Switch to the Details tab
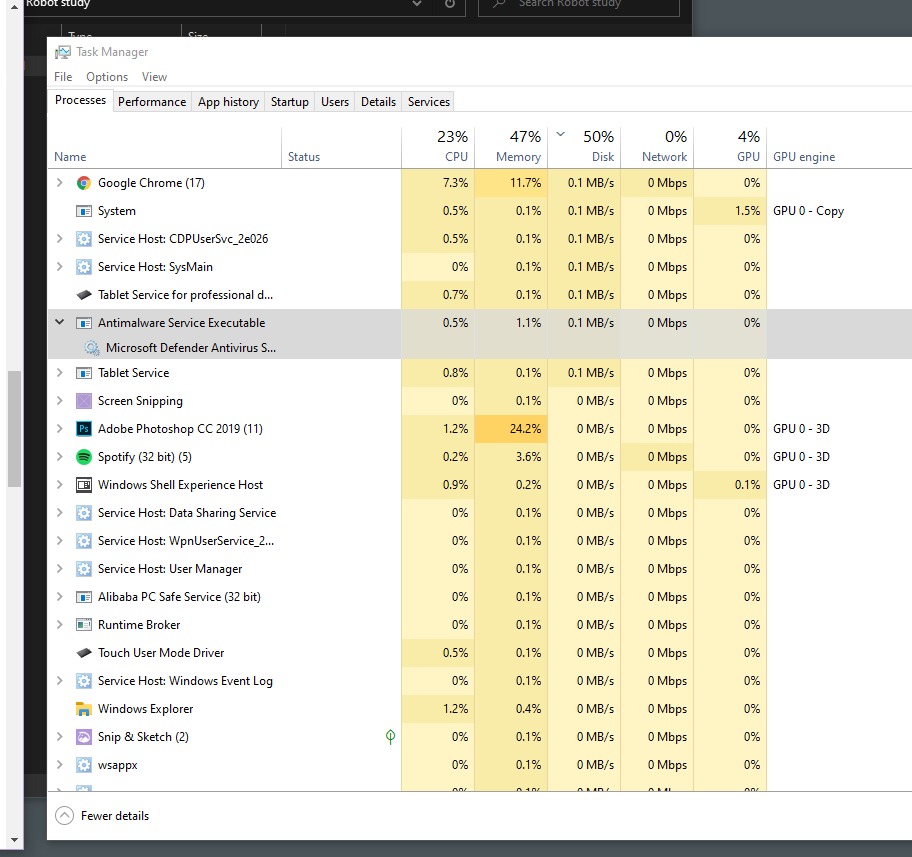This screenshot has height=857, width=912. (x=378, y=102)
